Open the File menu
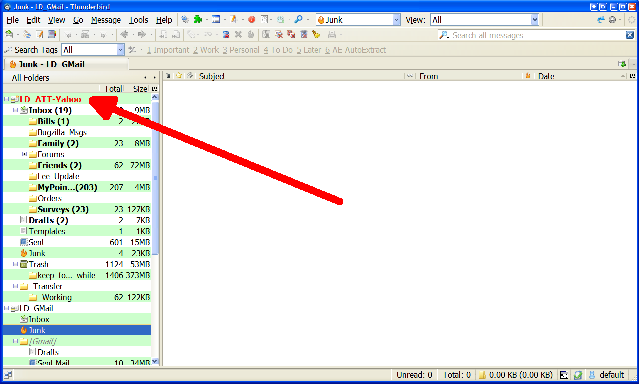This screenshot has width=639, height=384. coord(13,20)
